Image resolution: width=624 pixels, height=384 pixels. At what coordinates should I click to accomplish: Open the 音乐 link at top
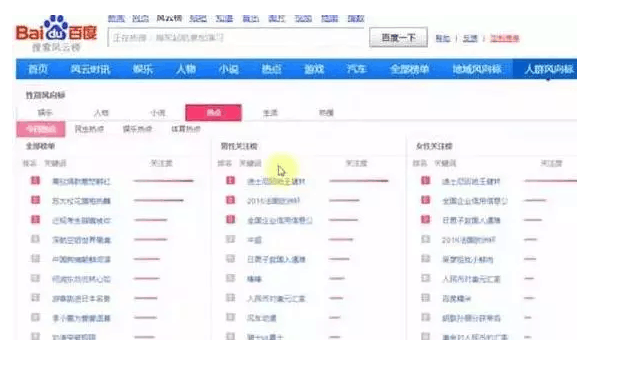(x=251, y=18)
